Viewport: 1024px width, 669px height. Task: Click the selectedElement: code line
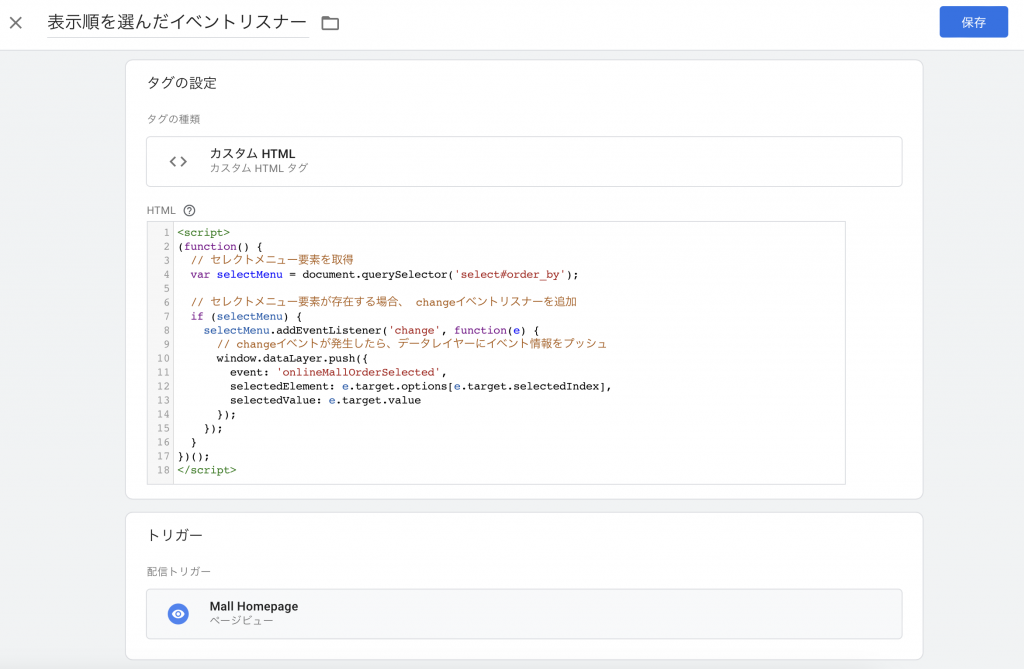421,386
